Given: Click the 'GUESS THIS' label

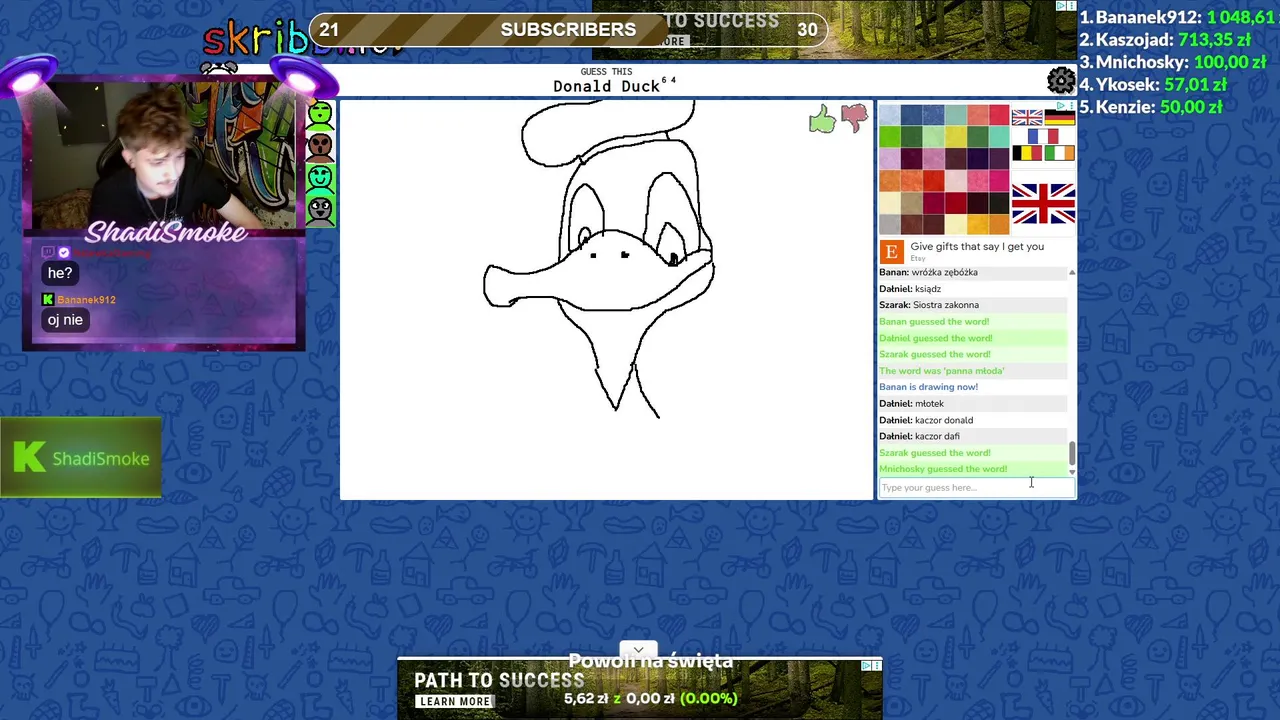Looking at the screenshot, I should click(606, 72).
